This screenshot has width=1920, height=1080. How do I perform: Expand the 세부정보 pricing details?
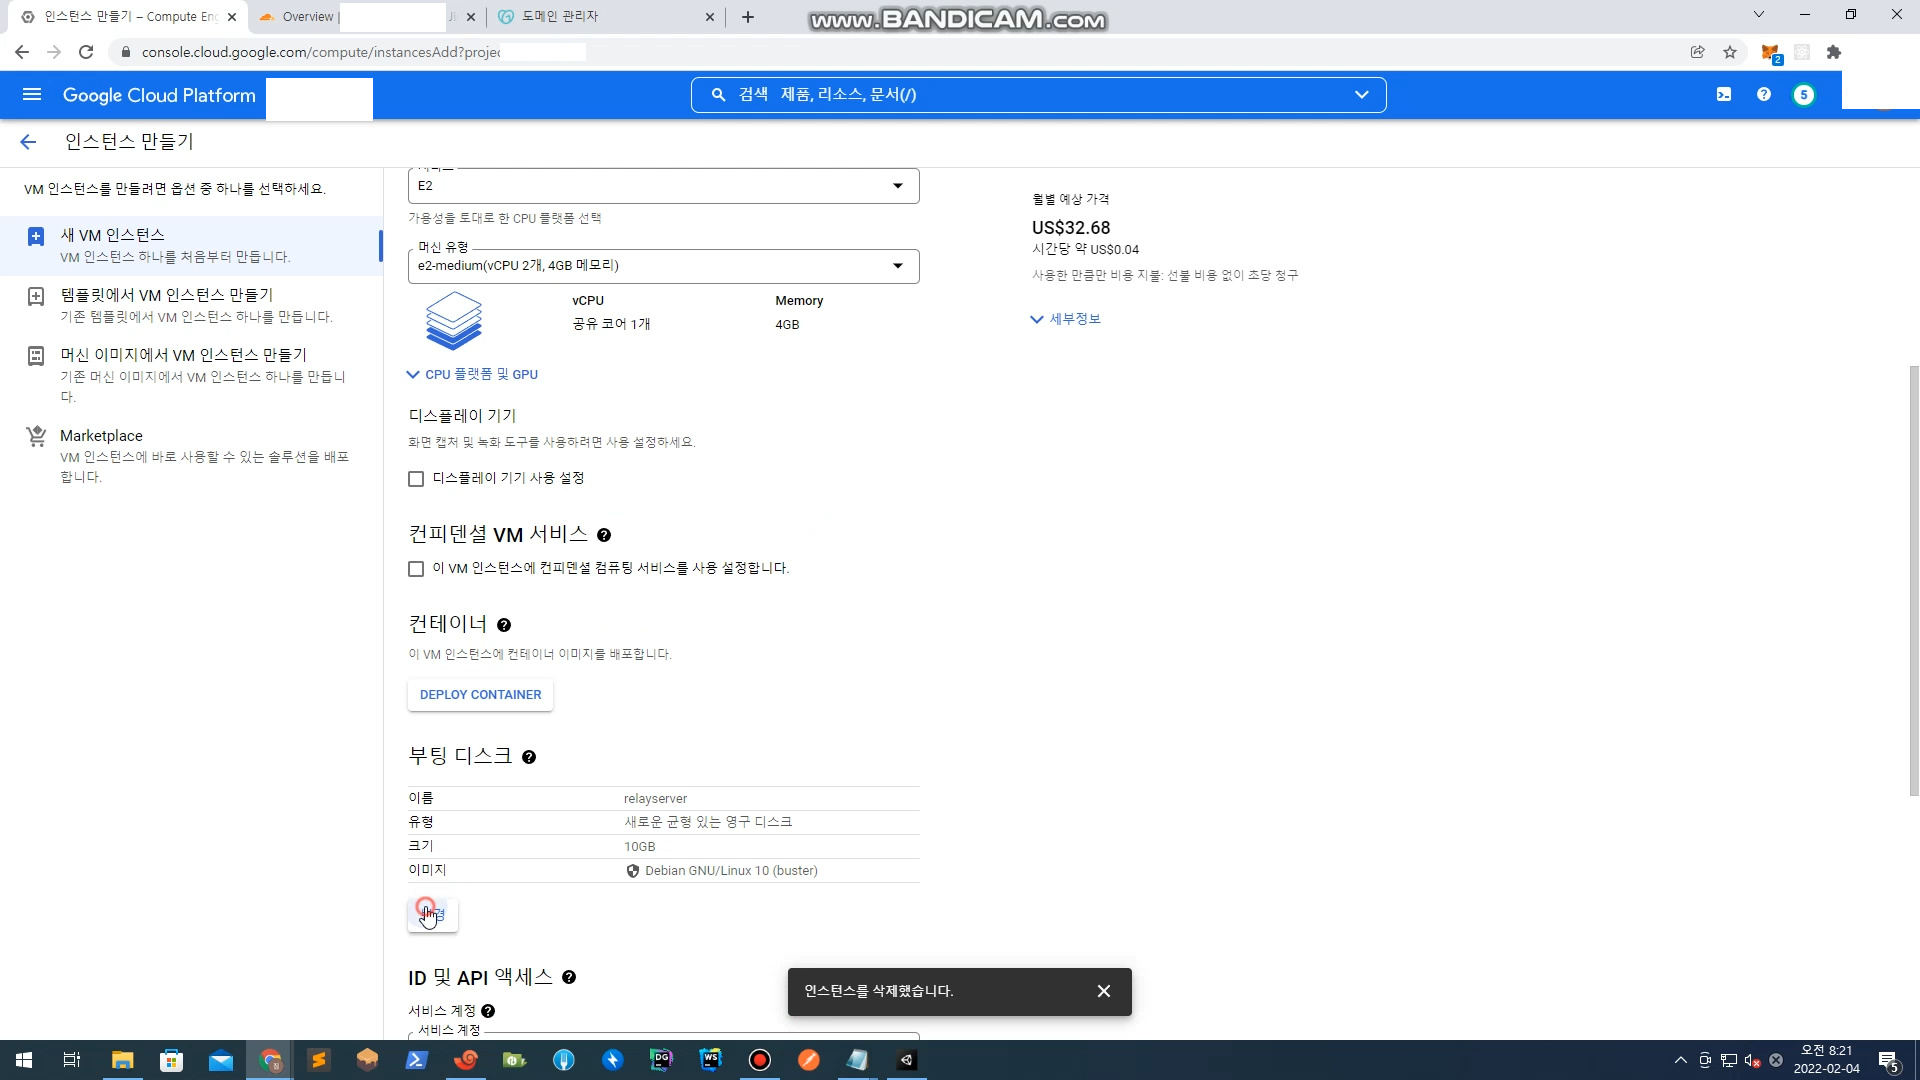coord(1066,319)
